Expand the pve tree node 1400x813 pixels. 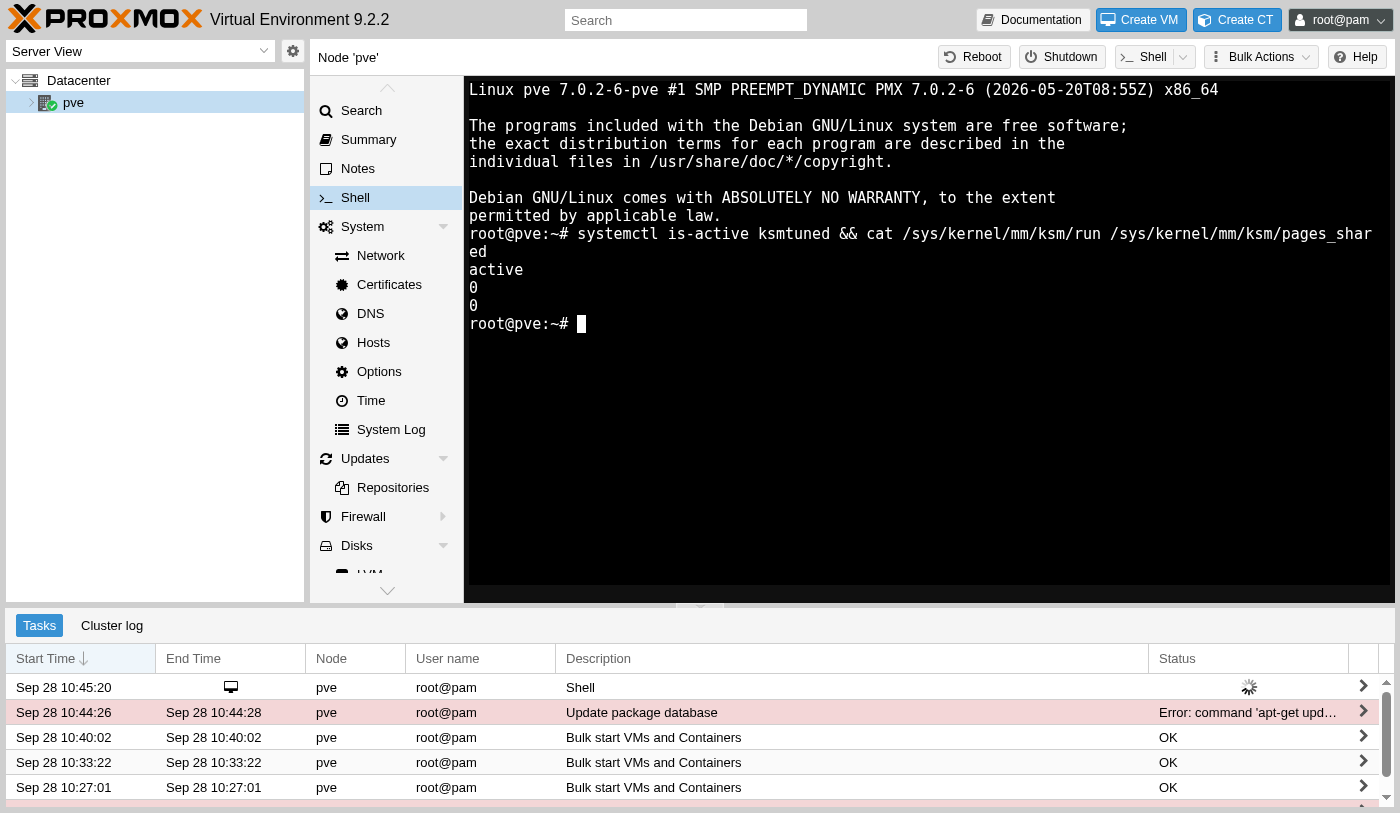31,102
